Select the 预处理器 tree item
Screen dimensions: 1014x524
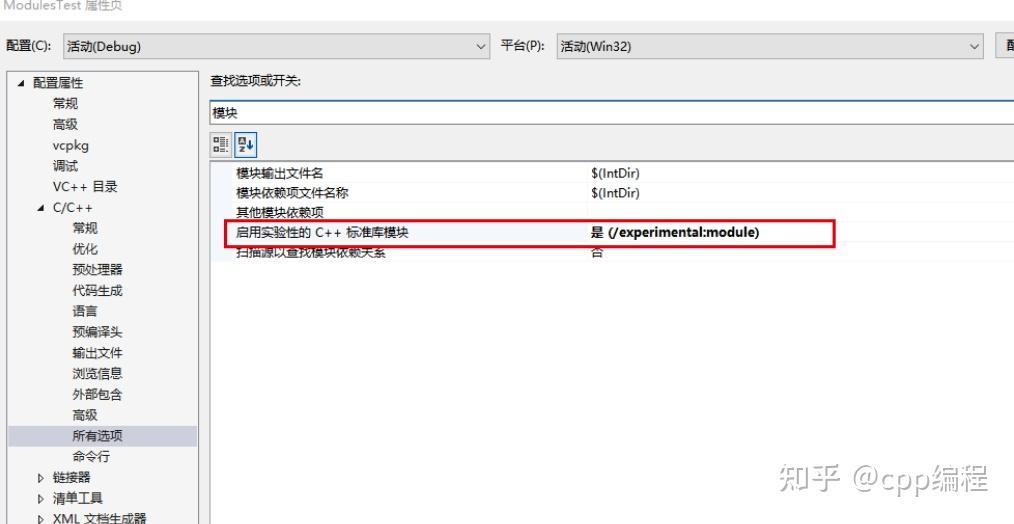[x=97, y=269]
